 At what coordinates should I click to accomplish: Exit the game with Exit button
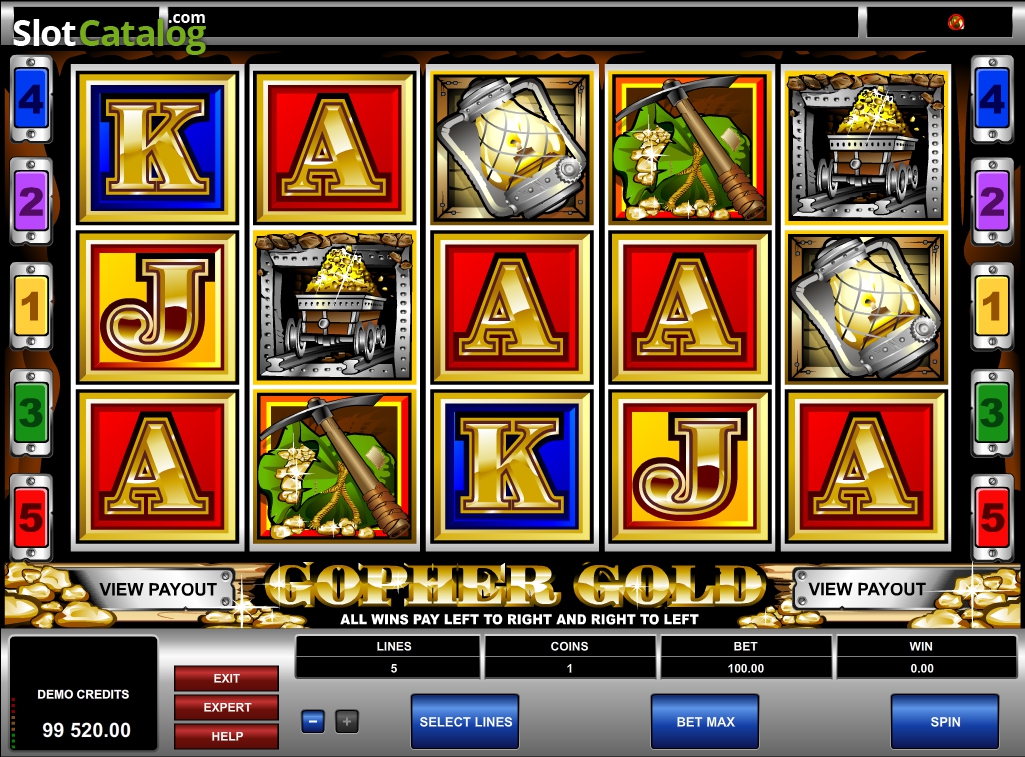(226, 679)
